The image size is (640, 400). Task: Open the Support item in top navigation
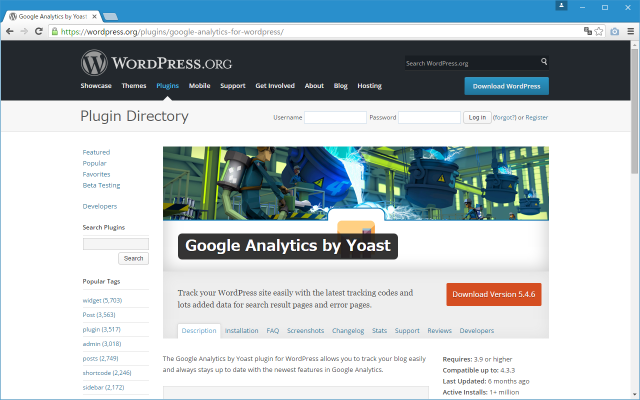point(233,86)
